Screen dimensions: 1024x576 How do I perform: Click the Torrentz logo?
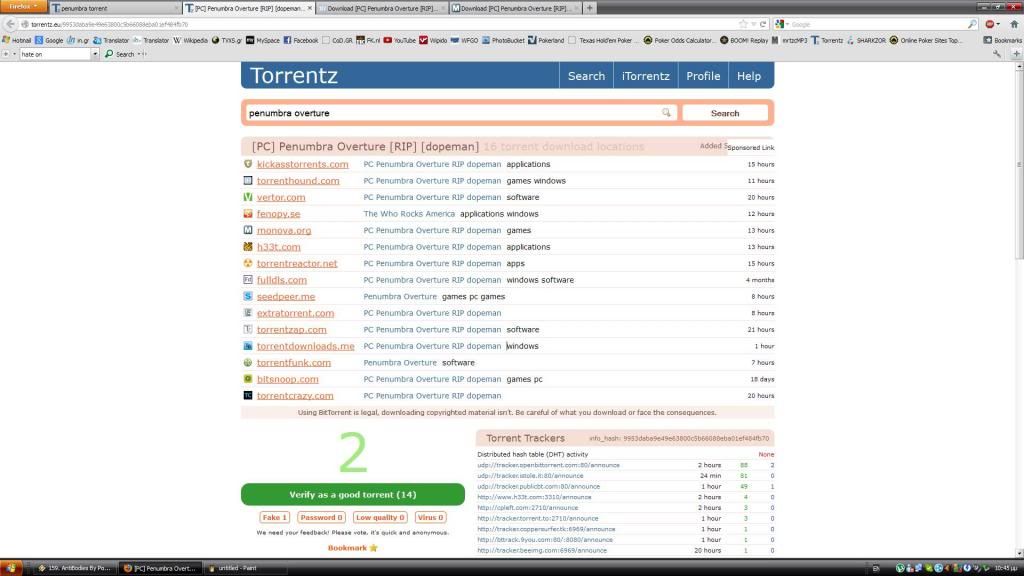(294, 76)
